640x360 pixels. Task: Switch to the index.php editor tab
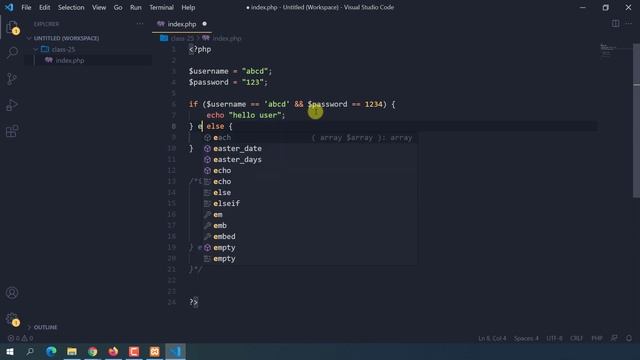tap(182, 24)
